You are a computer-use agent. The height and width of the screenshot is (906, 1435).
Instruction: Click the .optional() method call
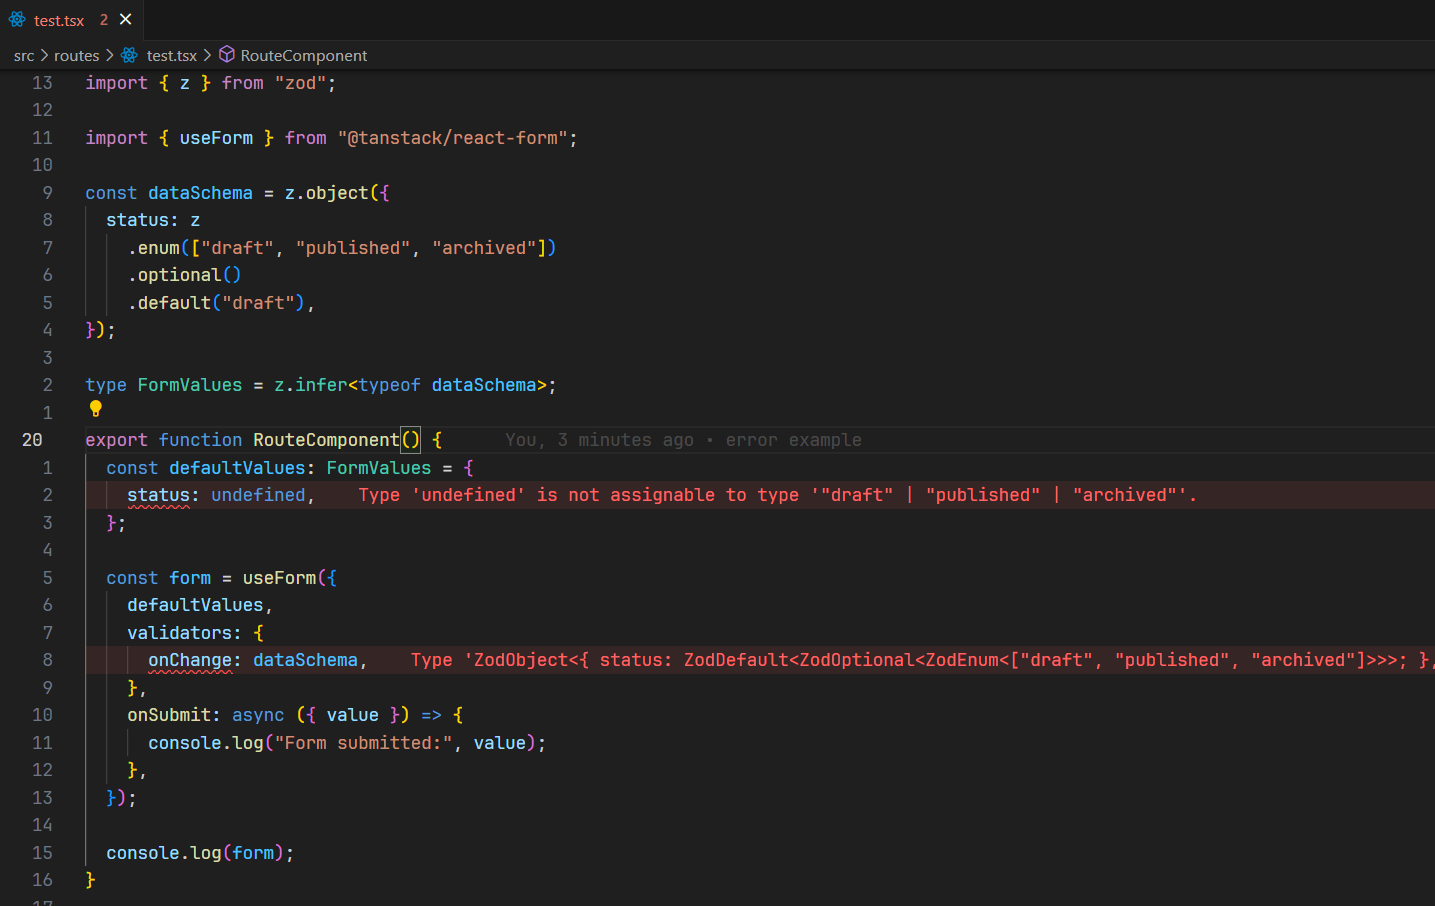pyautogui.click(x=185, y=275)
